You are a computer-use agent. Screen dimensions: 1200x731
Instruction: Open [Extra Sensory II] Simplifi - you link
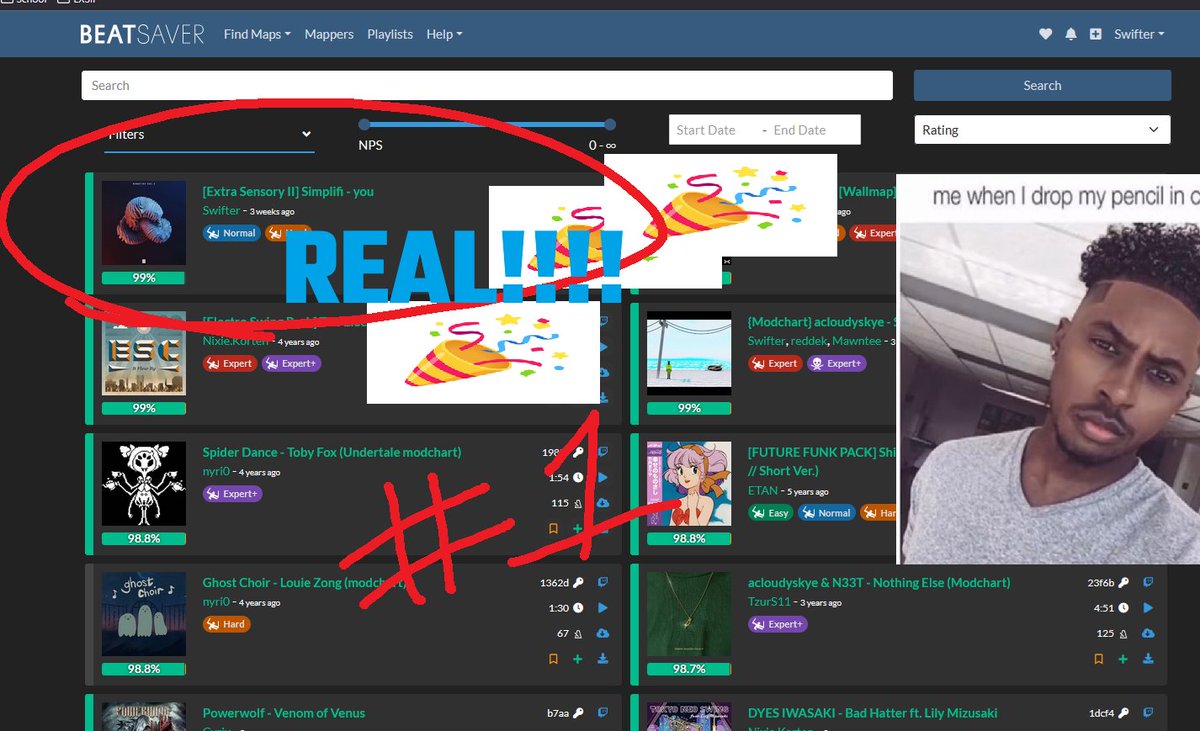288,191
